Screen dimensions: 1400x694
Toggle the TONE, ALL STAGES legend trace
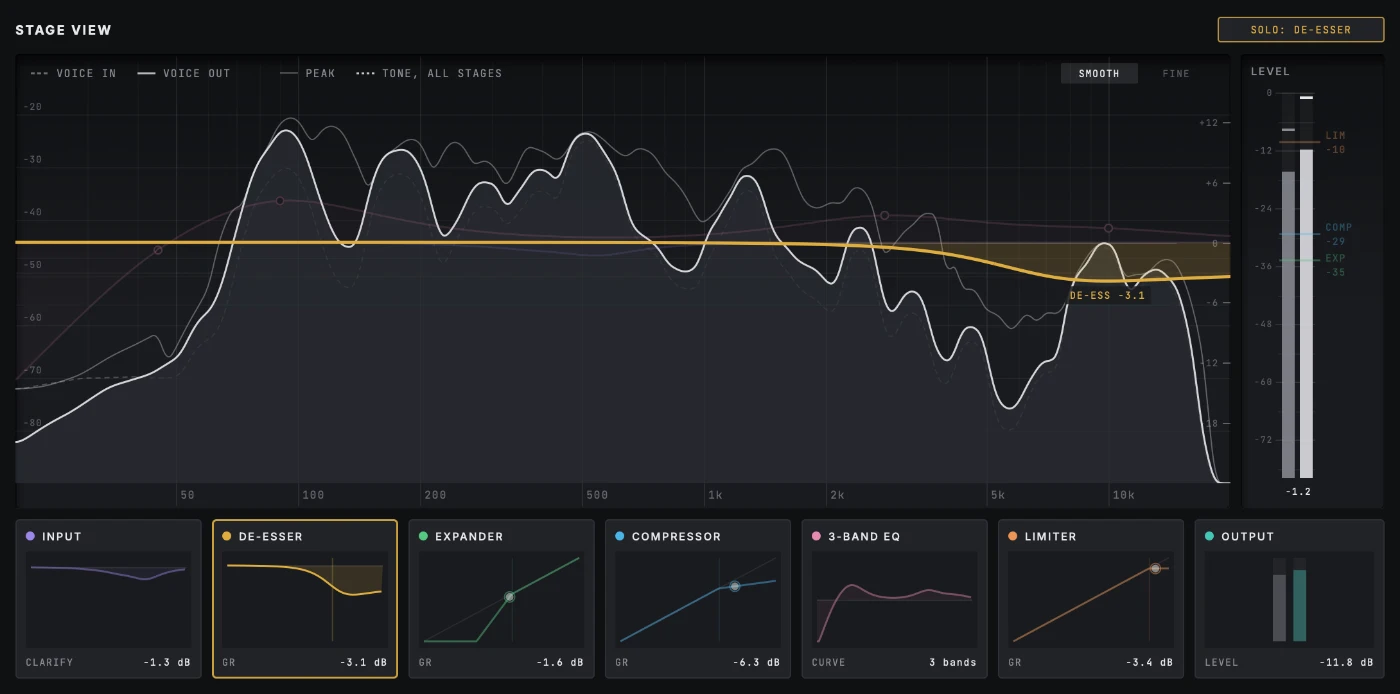pos(429,73)
